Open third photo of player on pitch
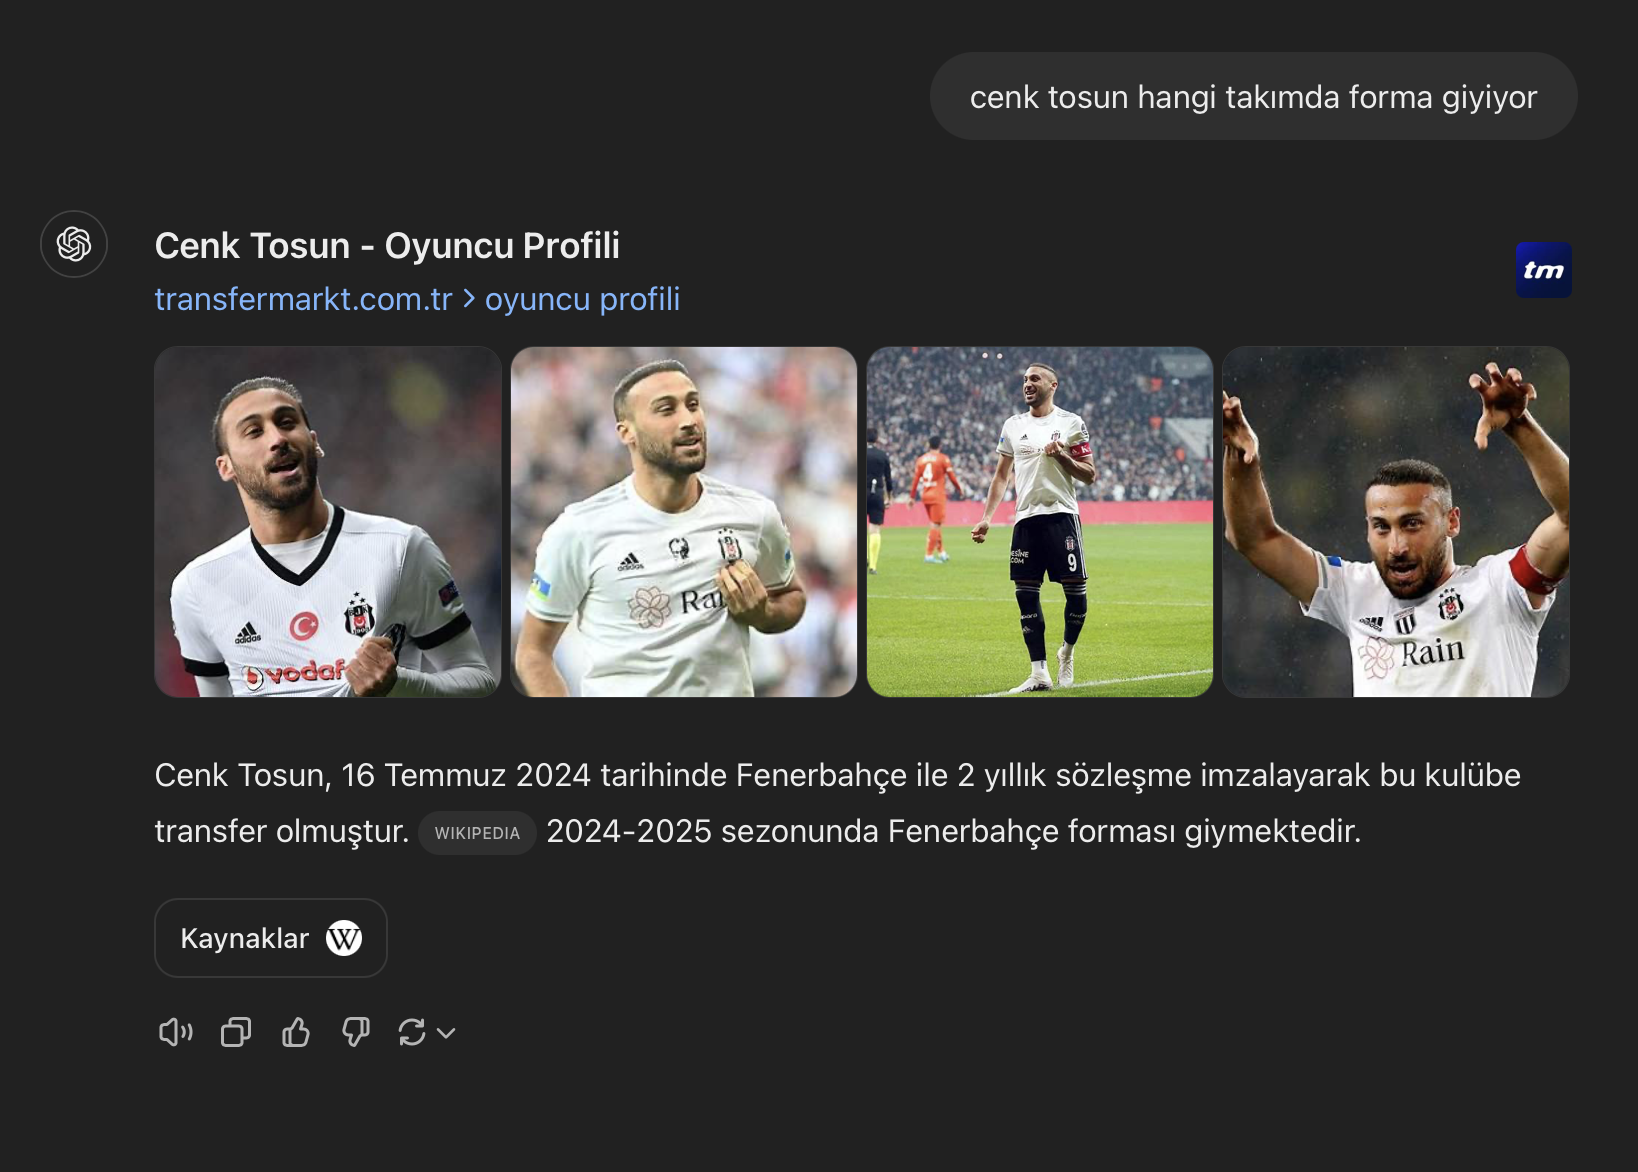The width and height of the screenshot is (1638, 1172). point(1040,522)
